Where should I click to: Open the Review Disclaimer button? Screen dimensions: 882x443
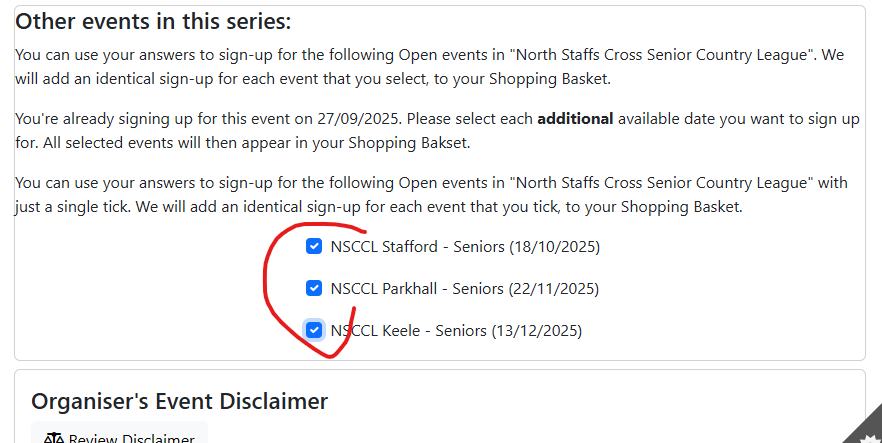(x=119, y=433)
